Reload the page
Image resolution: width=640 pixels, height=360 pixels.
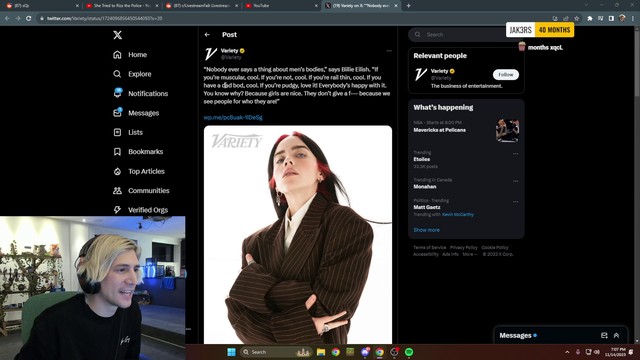29,18
